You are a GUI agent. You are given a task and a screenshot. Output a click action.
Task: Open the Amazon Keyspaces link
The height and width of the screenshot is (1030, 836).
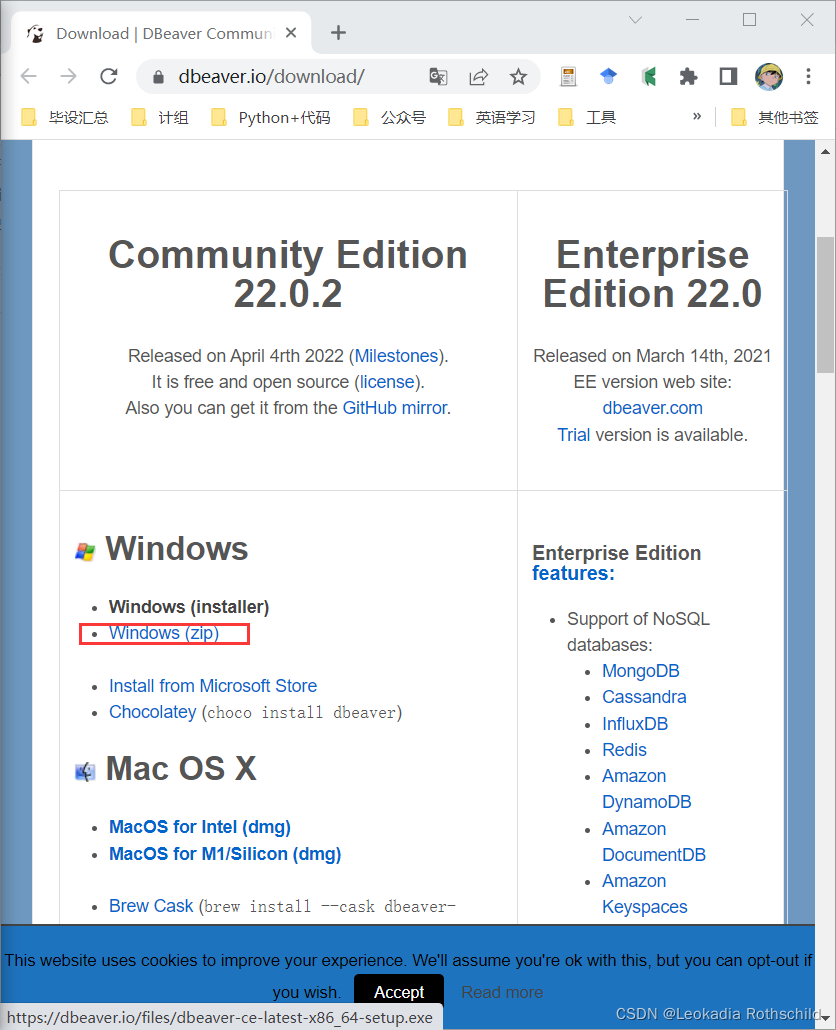(644, 894)
